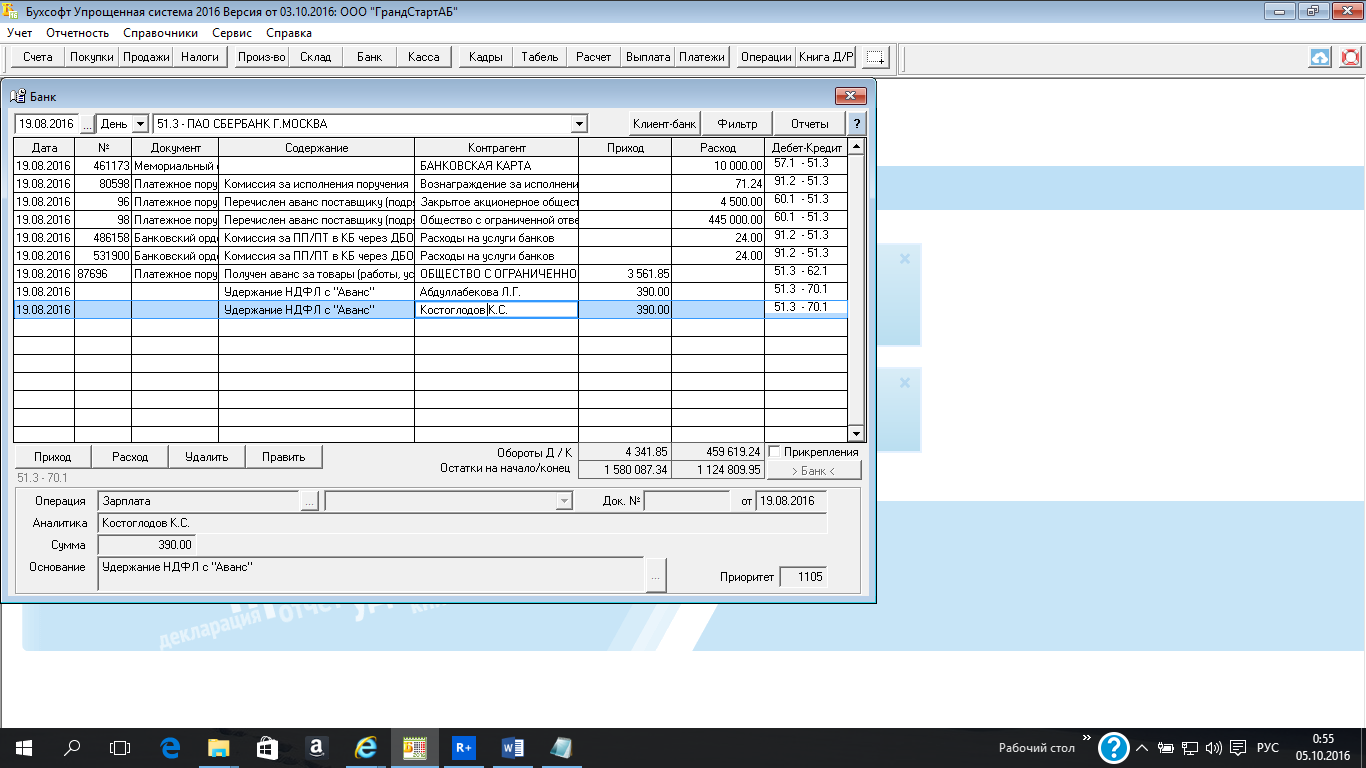The image size is (1366, 768).
Task: Click the Удалить button
Action: point(206,457)
